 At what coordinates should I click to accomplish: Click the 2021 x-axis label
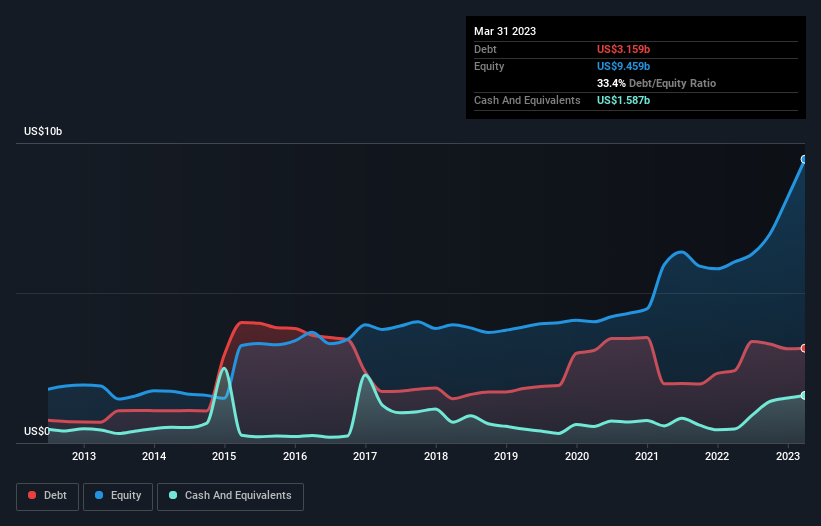[x=647, y=456]
